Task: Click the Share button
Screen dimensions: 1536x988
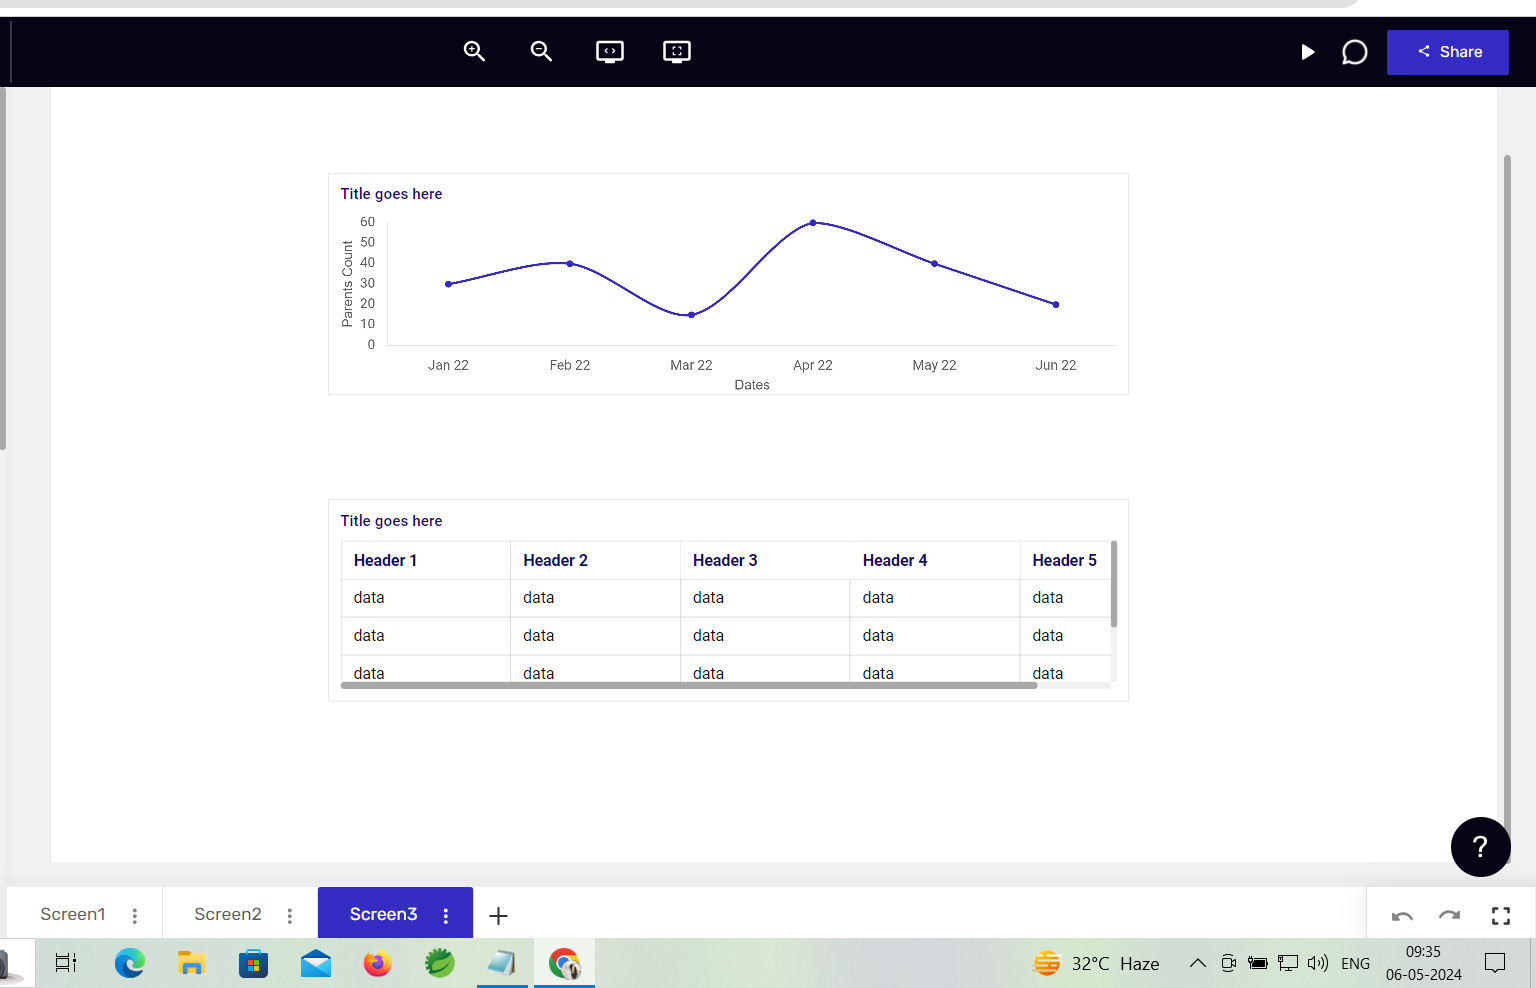Action: point(1447,52)
